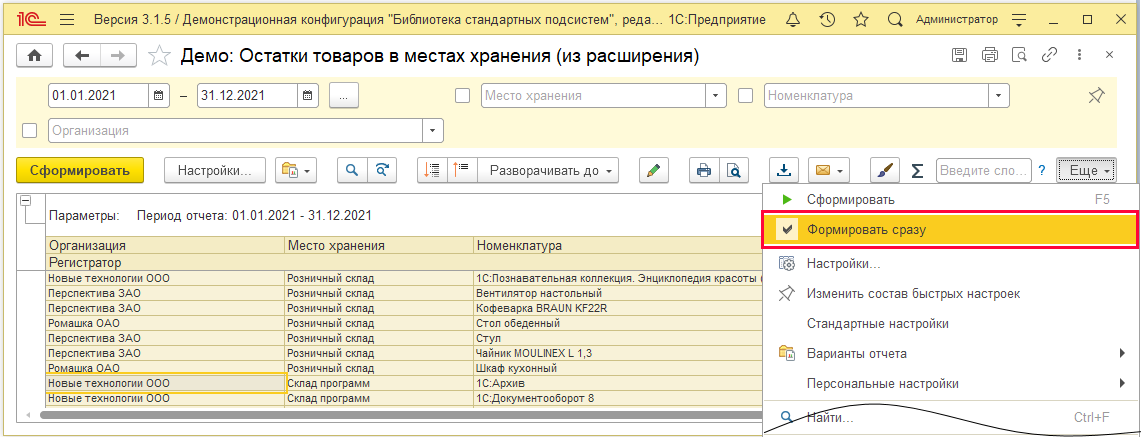Click the find-next toolbar icon
The width and height of the screenshot is (1141, 437).
click(382, 170)
